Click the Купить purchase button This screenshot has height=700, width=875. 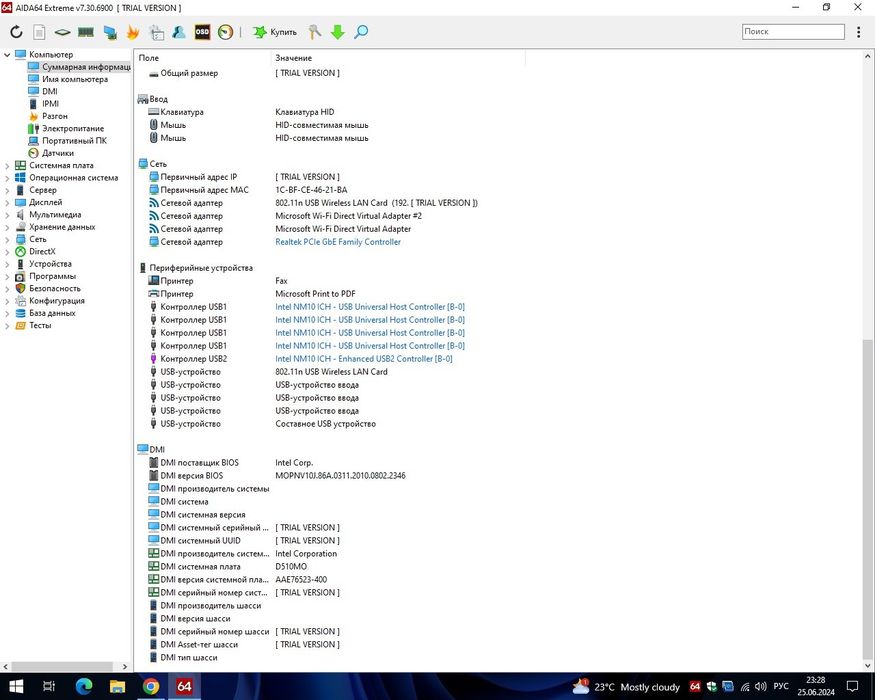pyautogui.click(x=275, y=32)
